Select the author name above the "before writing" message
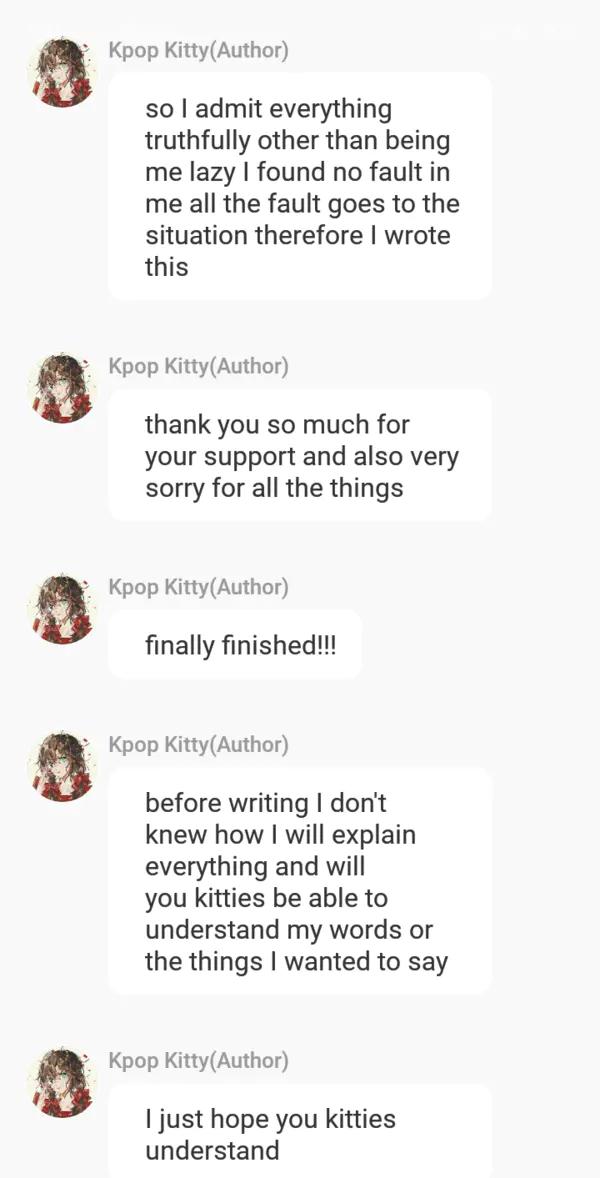Image resolution: width=600 pixels, height=1178 pixels. (198, 745)
